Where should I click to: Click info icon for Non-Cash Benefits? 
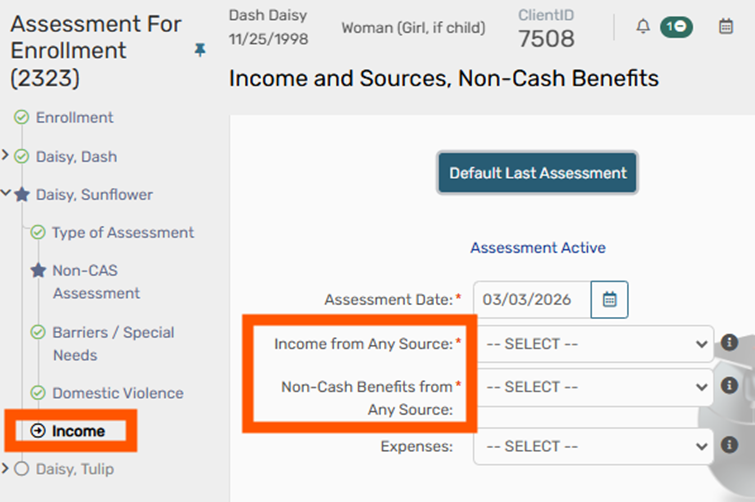click(x=729, y=386)
